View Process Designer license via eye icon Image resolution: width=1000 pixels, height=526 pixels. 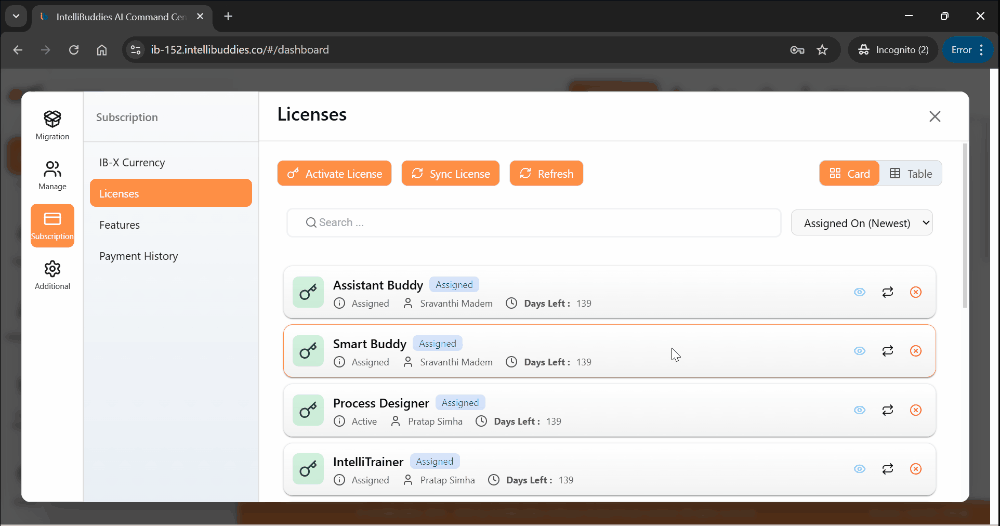860,410
